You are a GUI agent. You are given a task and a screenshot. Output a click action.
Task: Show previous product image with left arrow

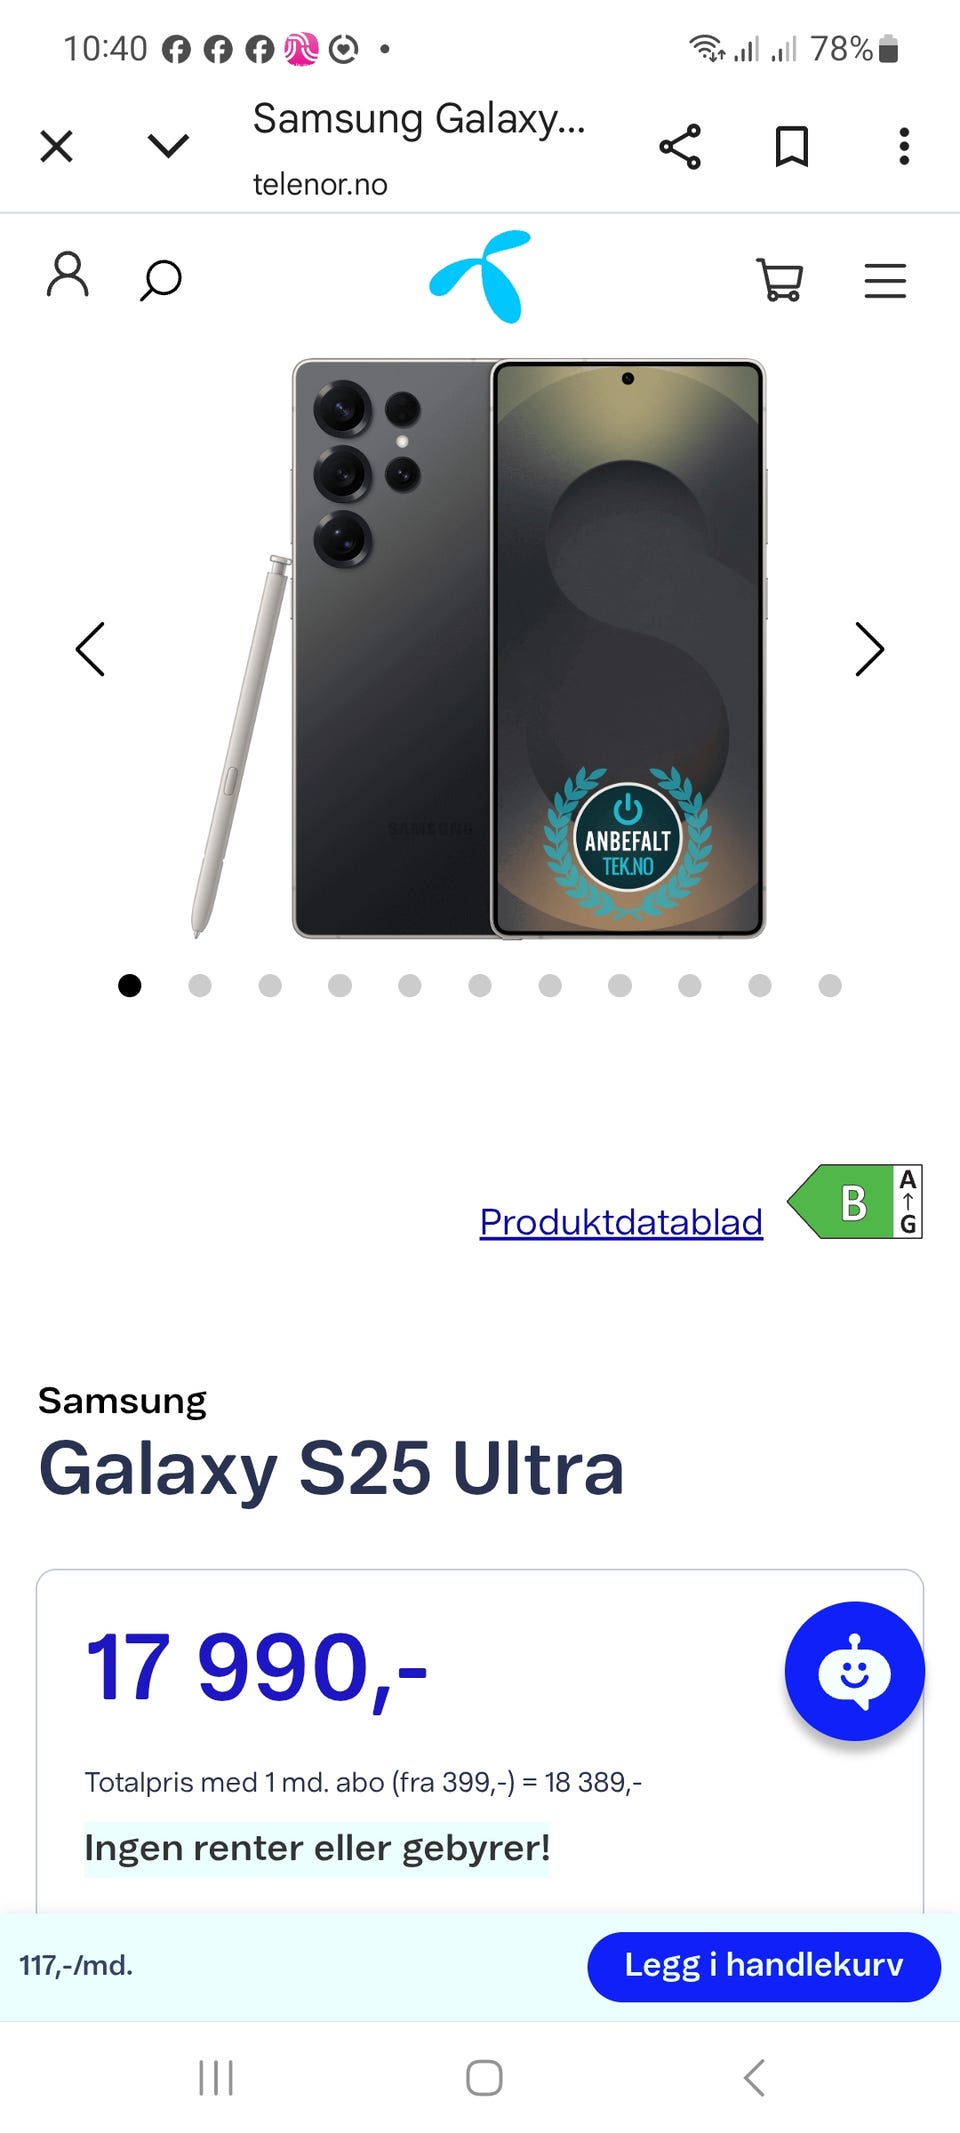(x=90, y=650)
